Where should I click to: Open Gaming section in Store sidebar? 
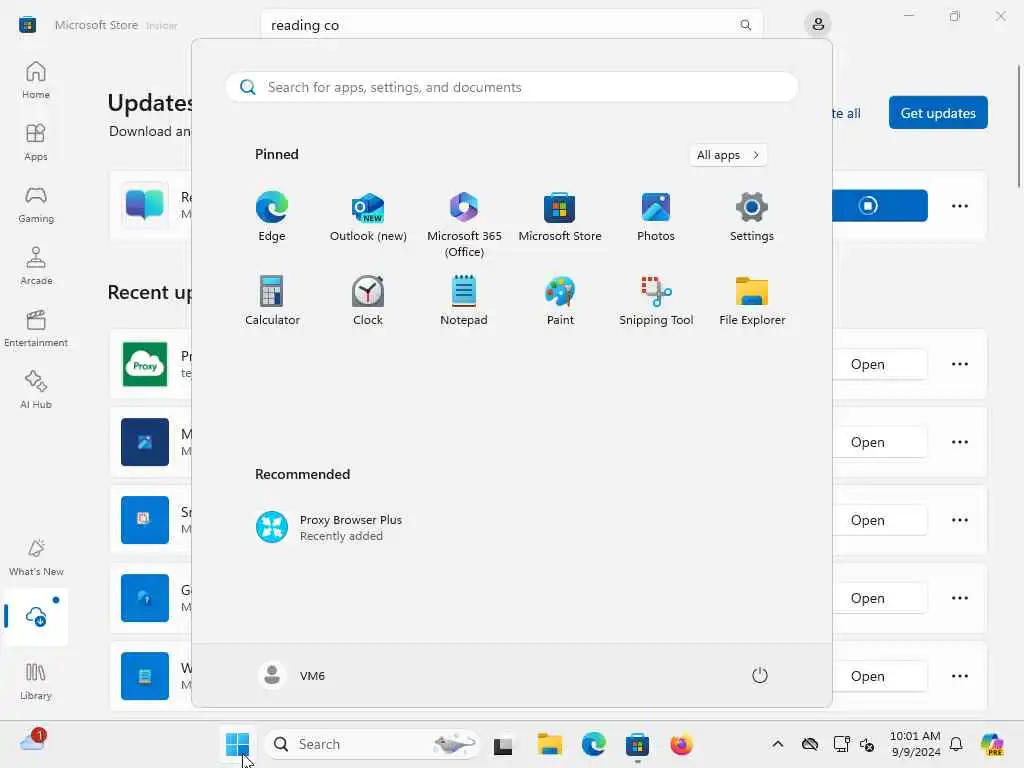tap(36, 204)
